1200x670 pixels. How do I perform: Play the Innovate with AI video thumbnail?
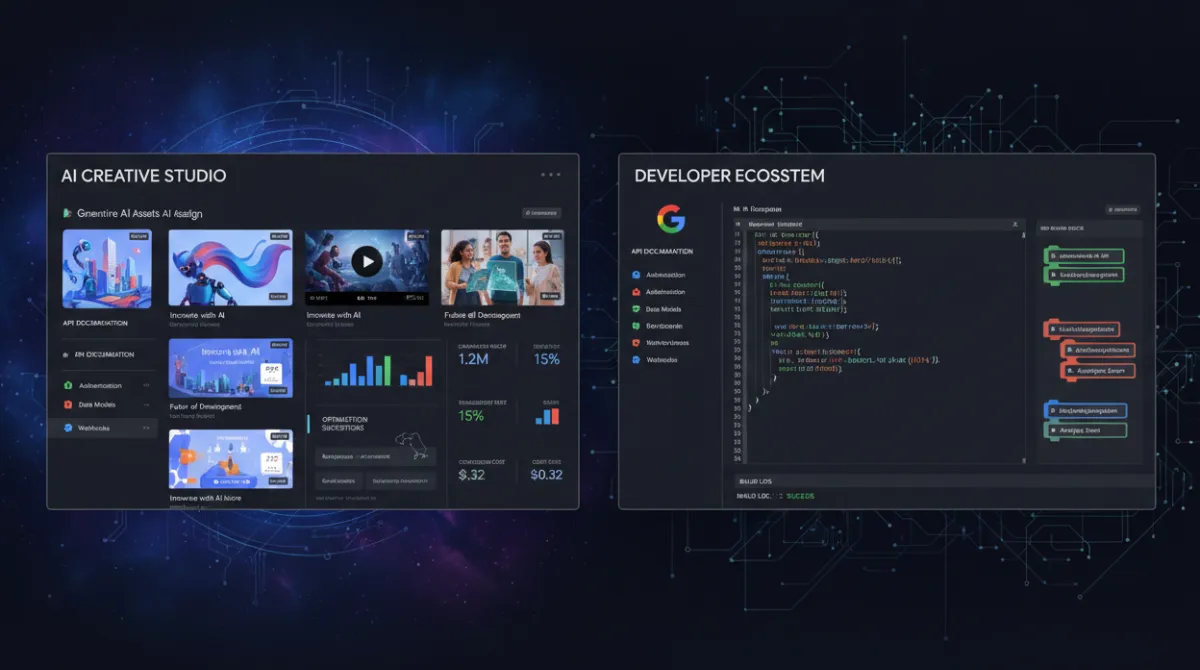point(368,263)
